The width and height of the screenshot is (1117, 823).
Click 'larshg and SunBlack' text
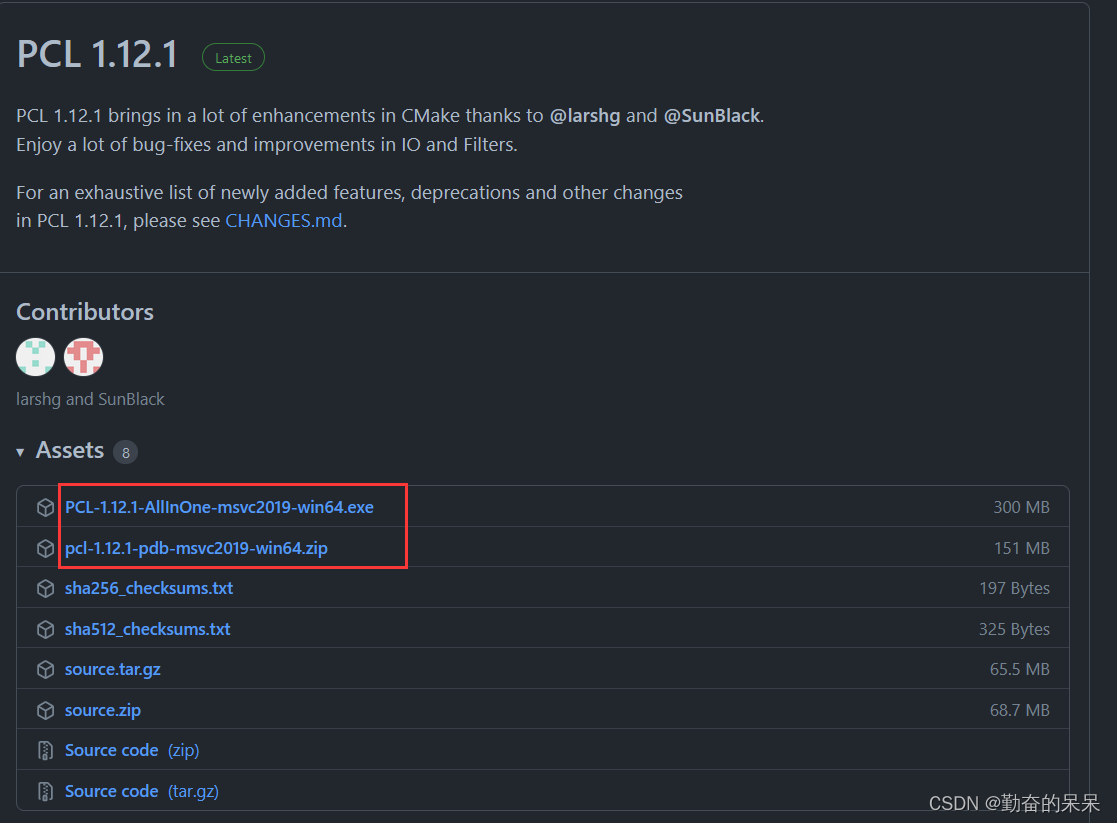[90, 399]
